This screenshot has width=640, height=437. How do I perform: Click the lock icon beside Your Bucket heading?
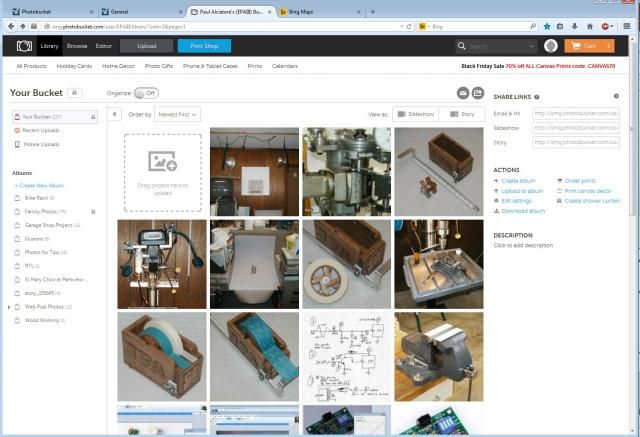pos(74,93)
